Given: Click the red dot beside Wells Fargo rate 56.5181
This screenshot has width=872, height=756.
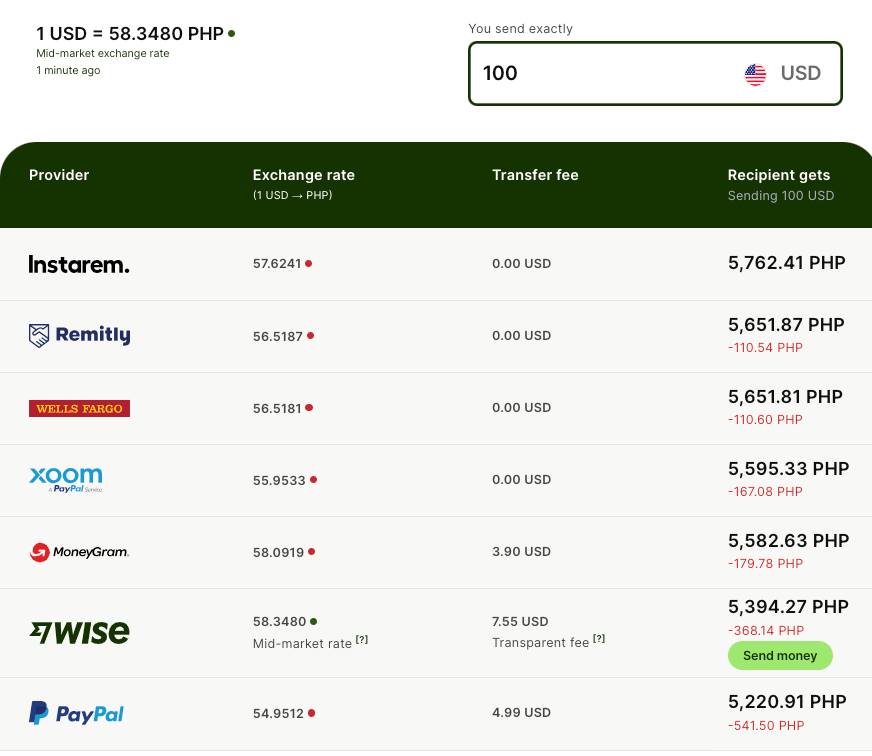Looking at the screenshot, I should point(309,408).
